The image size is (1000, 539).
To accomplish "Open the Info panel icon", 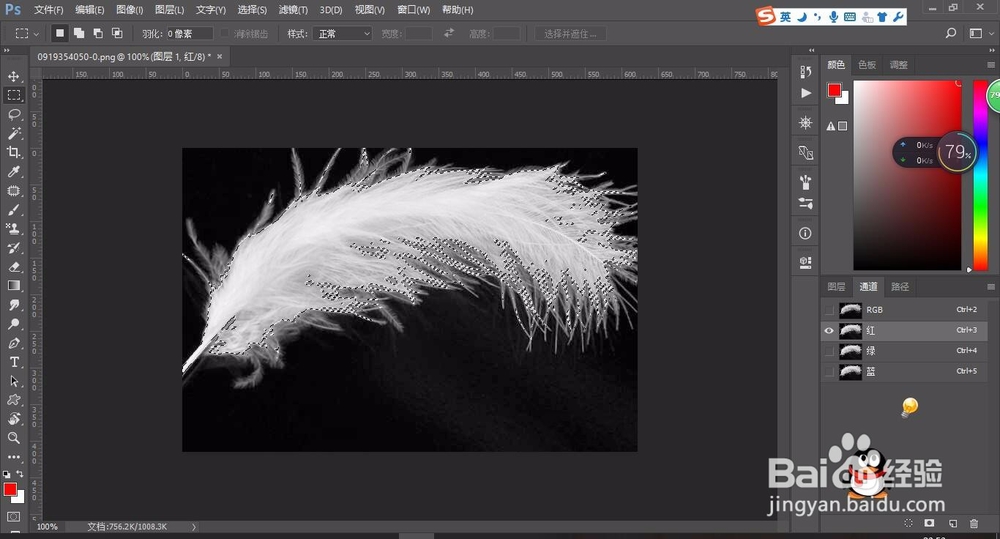I will (805, 233).
